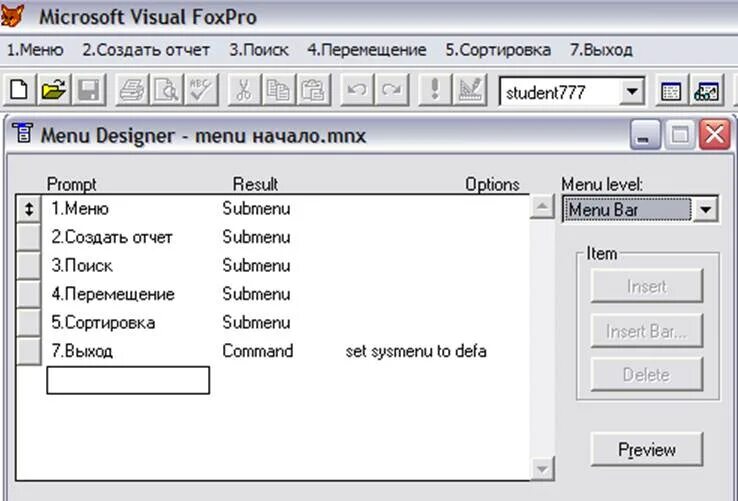Screen dimensions: 738x501
Task: Open the 3.Поиск menu
Action: pos(258,50)
